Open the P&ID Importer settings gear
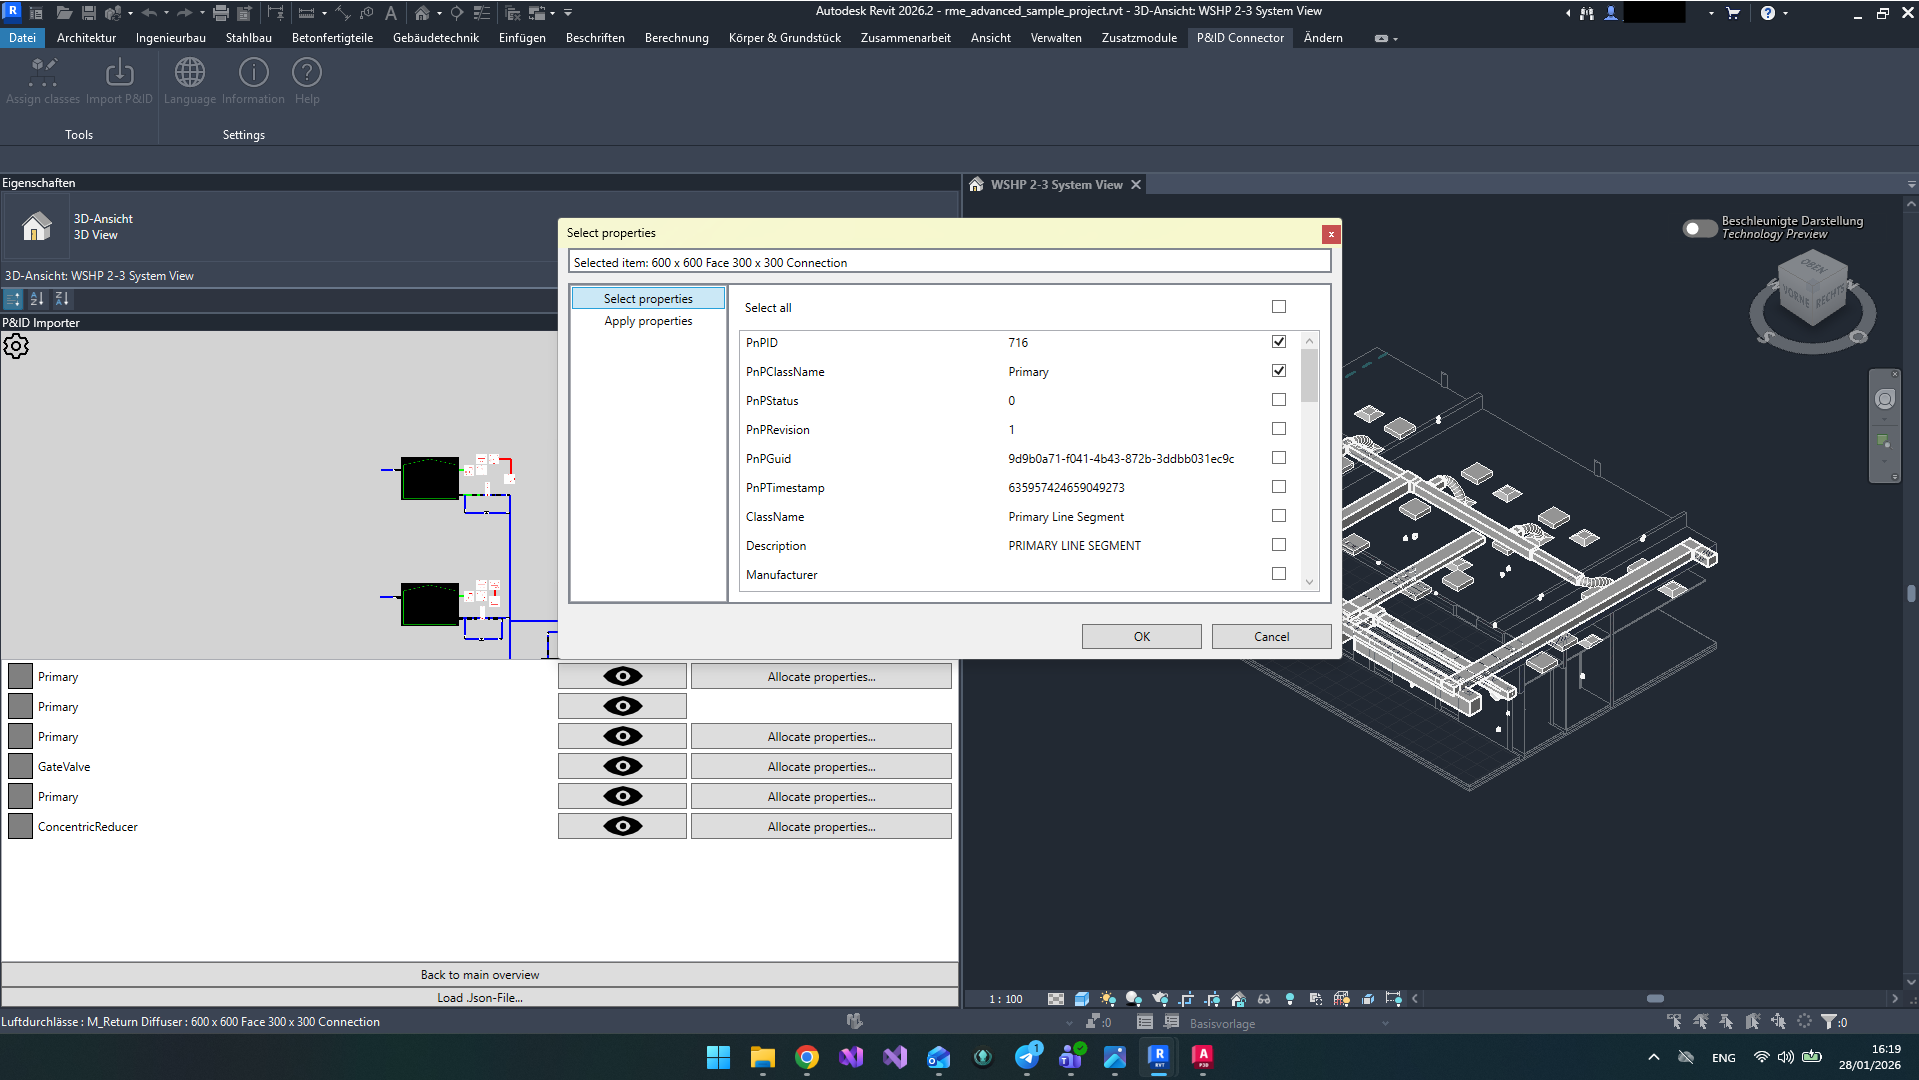1919x1080 pixels. [16, 346]
